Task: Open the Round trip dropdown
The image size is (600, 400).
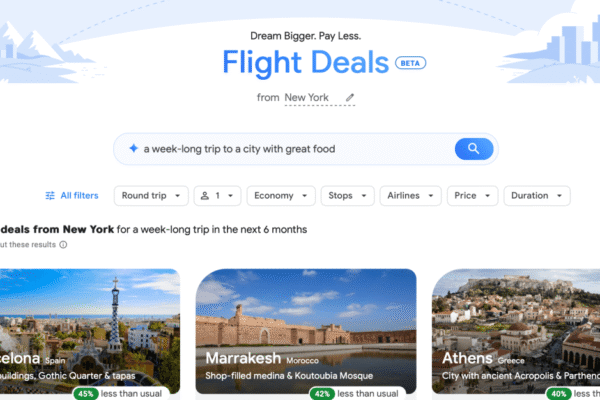Action: (151, 196)
